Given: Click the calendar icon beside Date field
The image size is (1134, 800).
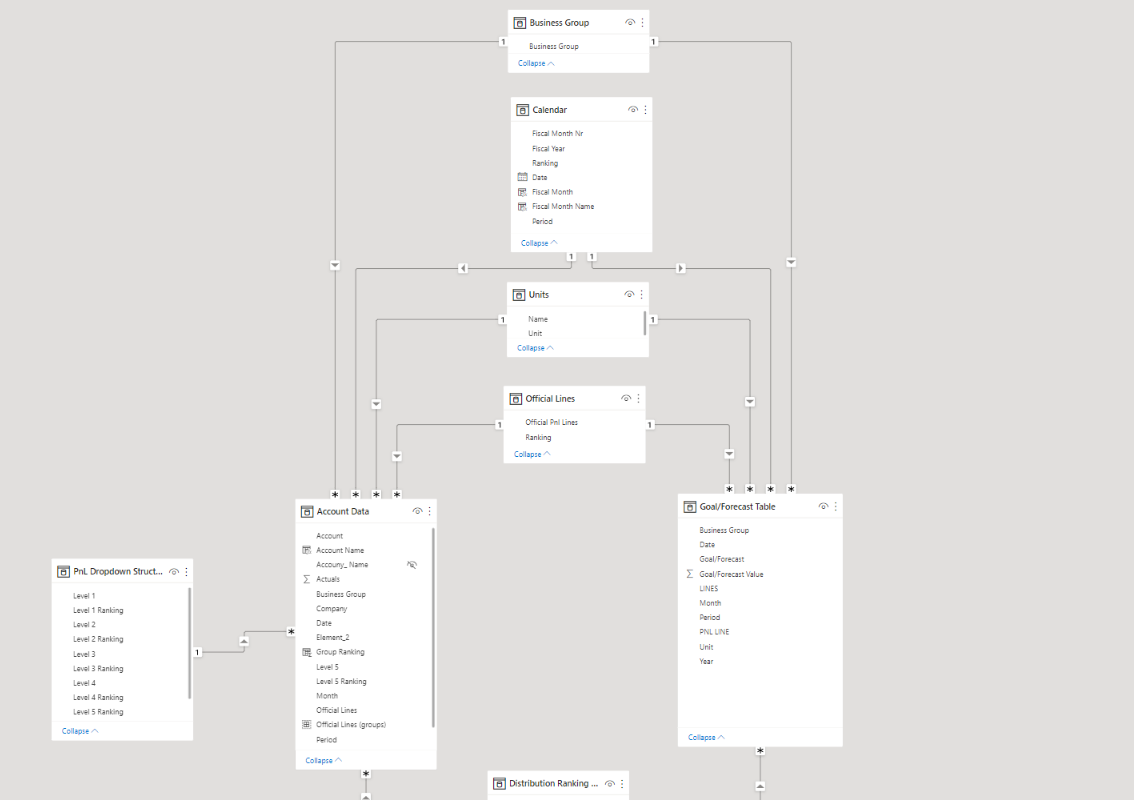Looking at the screenshot, I should tap(522, 177).
